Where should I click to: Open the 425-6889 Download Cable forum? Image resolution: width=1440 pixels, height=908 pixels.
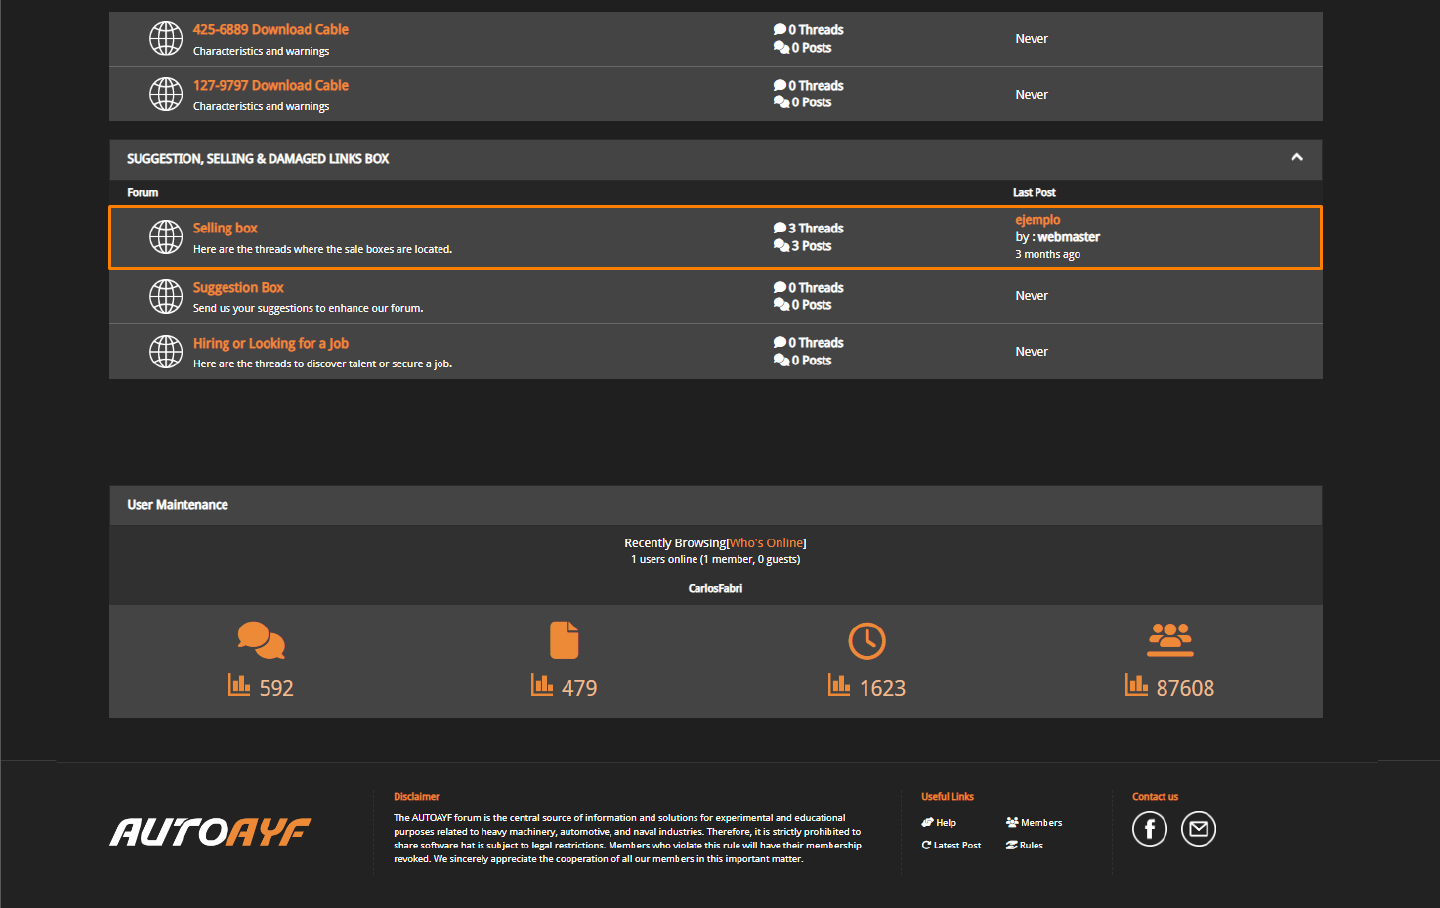271,30
